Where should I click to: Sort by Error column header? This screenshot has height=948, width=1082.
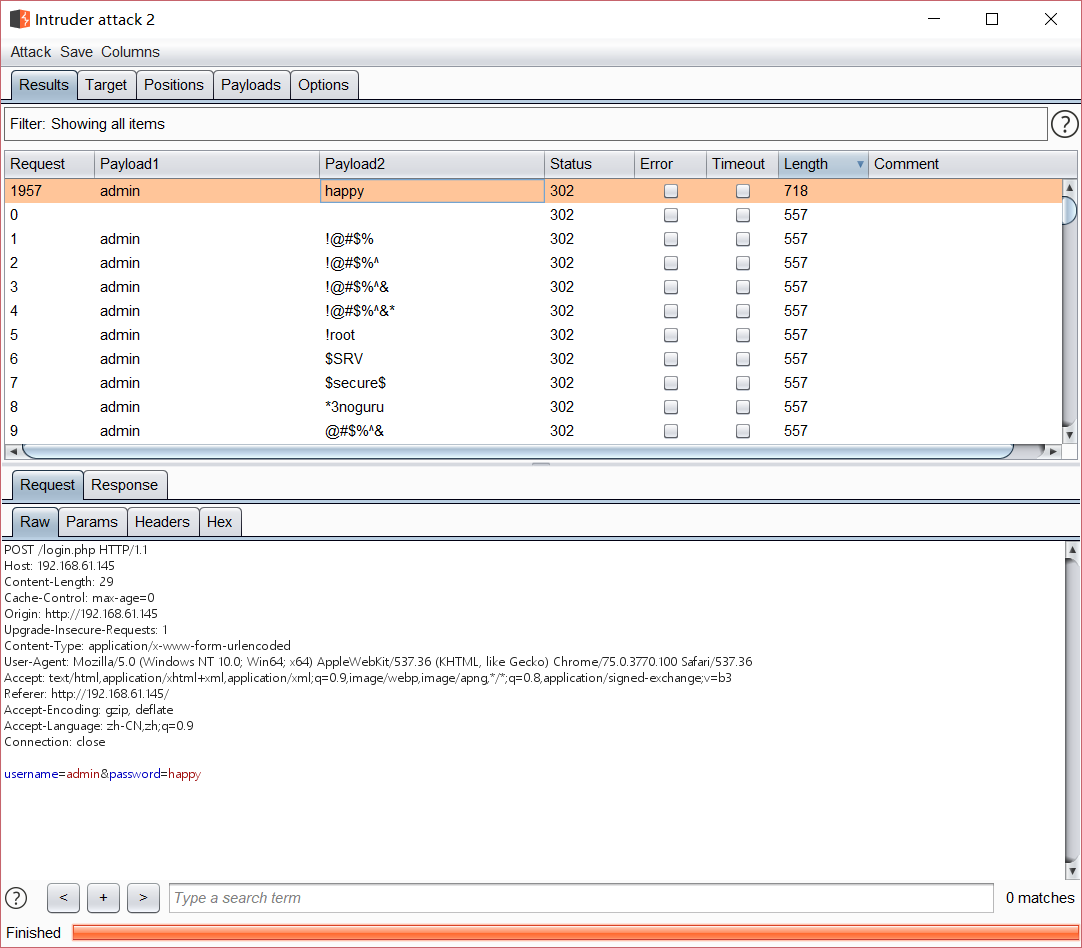pyautogui.click(x=670, y=164)
